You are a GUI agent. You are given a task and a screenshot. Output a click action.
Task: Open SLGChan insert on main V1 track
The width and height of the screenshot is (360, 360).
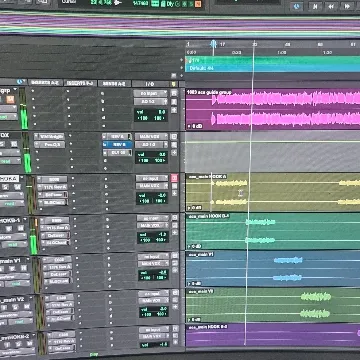coord(57,281)
